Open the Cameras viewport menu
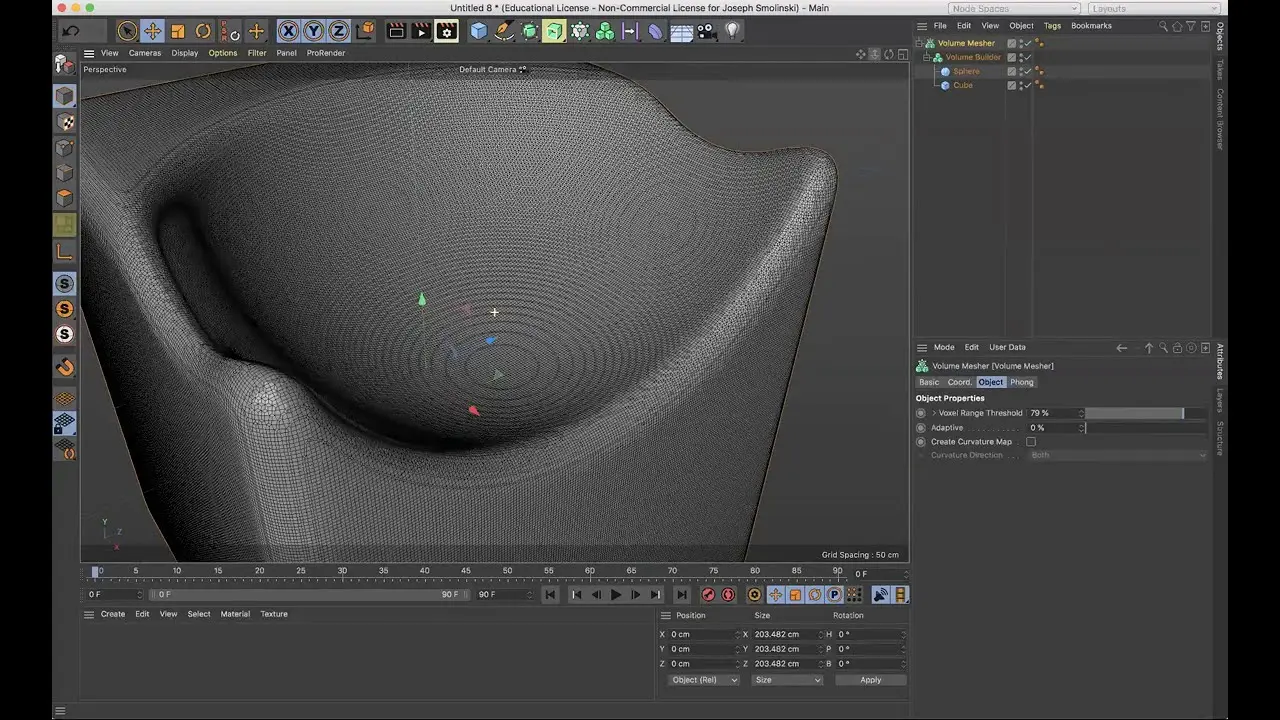The height and width of the screenshot is (720, 1280). (144, 53)
